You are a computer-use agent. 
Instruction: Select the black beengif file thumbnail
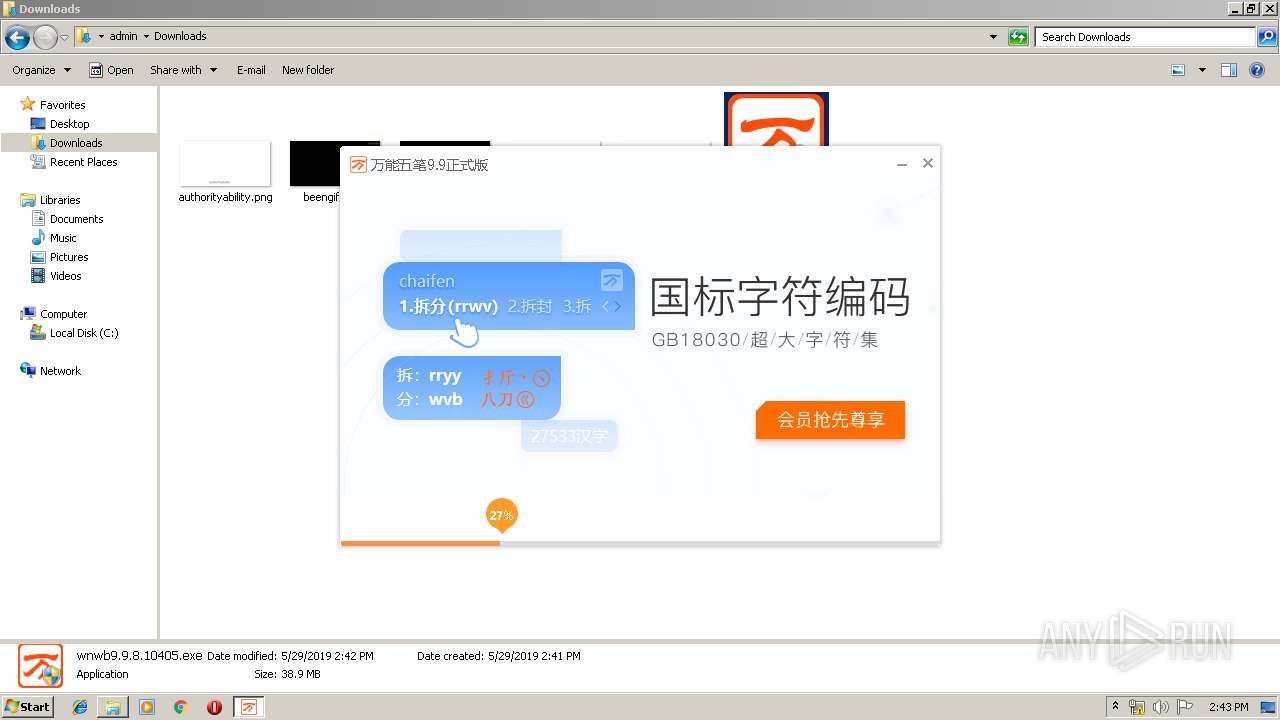(x=314, y=163)
